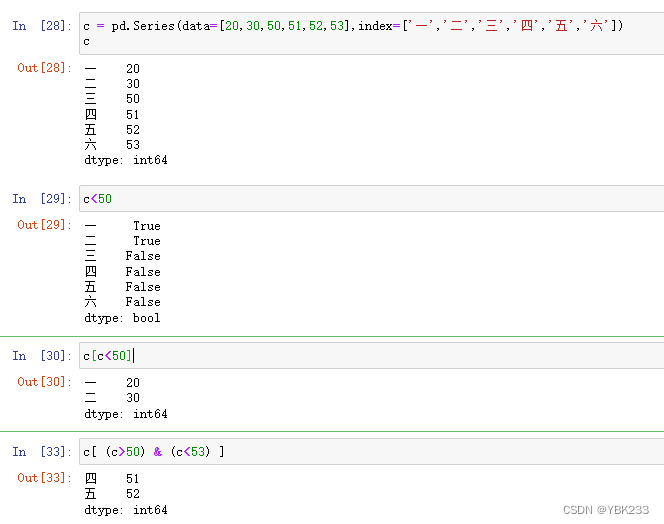
Task: Click 'dtype: int64' in Out[28]
Action: 126,160
